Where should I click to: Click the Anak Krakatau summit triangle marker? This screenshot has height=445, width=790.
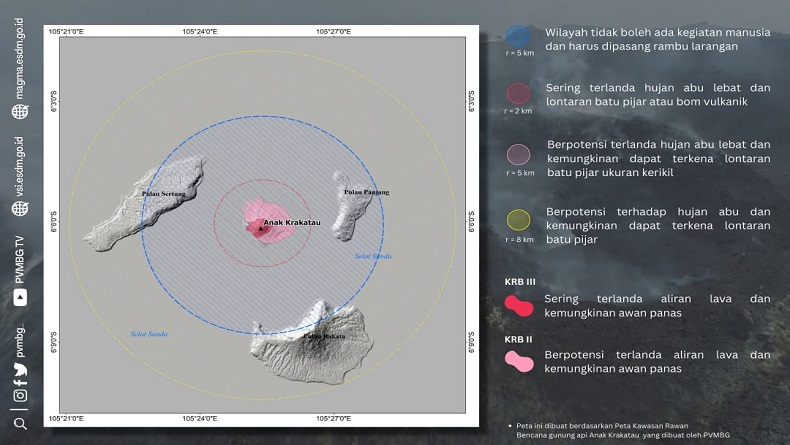click(x=261, y=228)
